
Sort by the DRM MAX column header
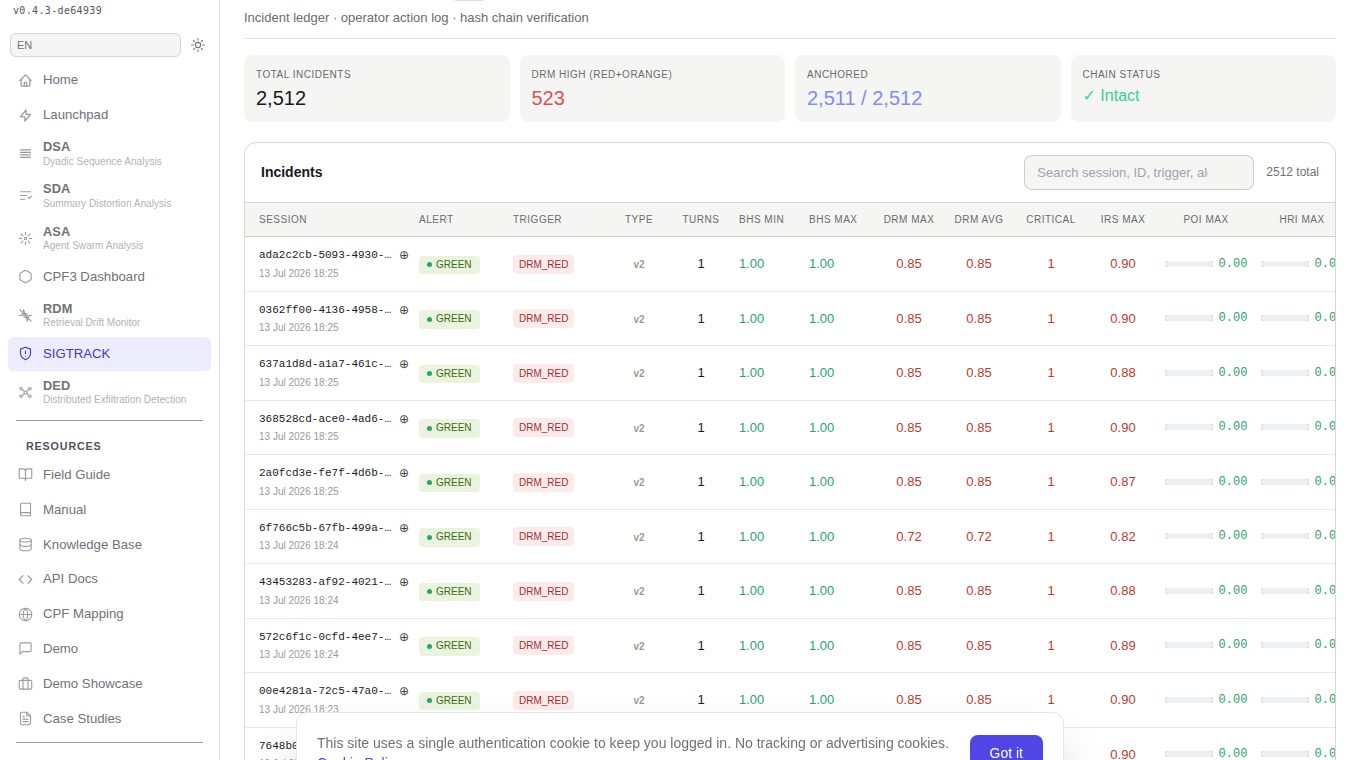[909, 219]
